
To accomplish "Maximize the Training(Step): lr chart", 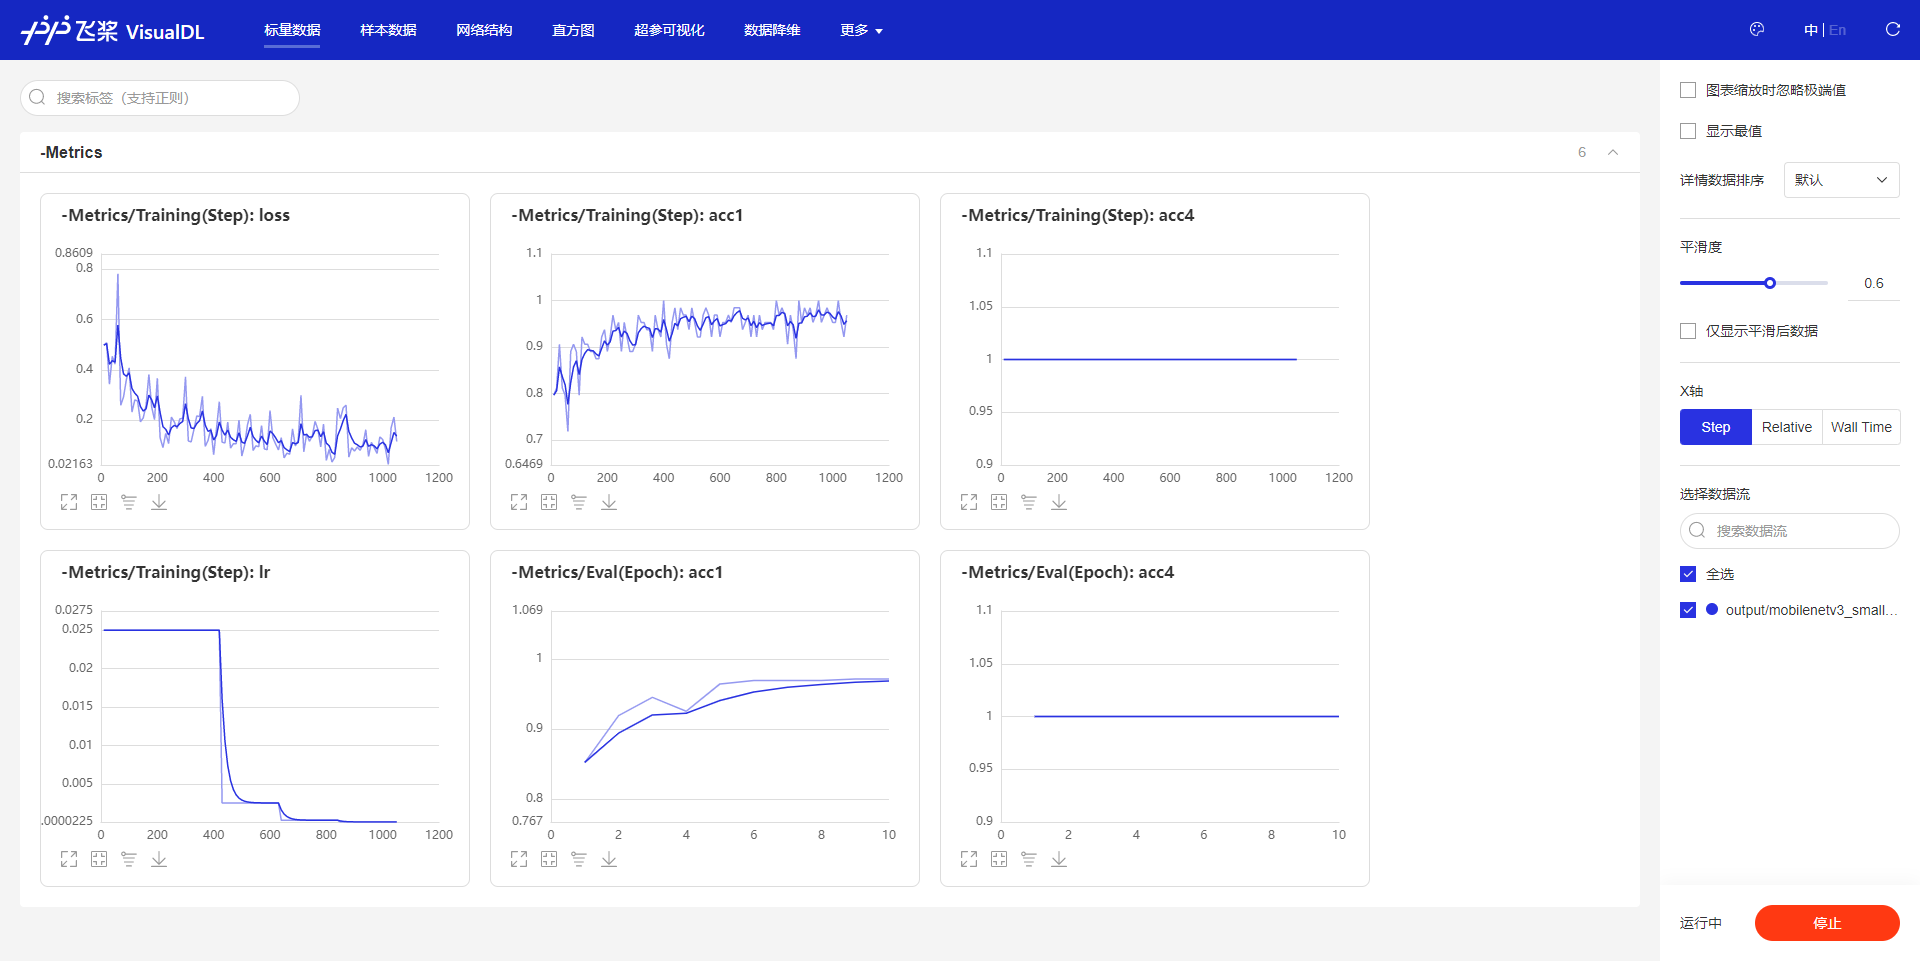I will click(x=69, y=859).
